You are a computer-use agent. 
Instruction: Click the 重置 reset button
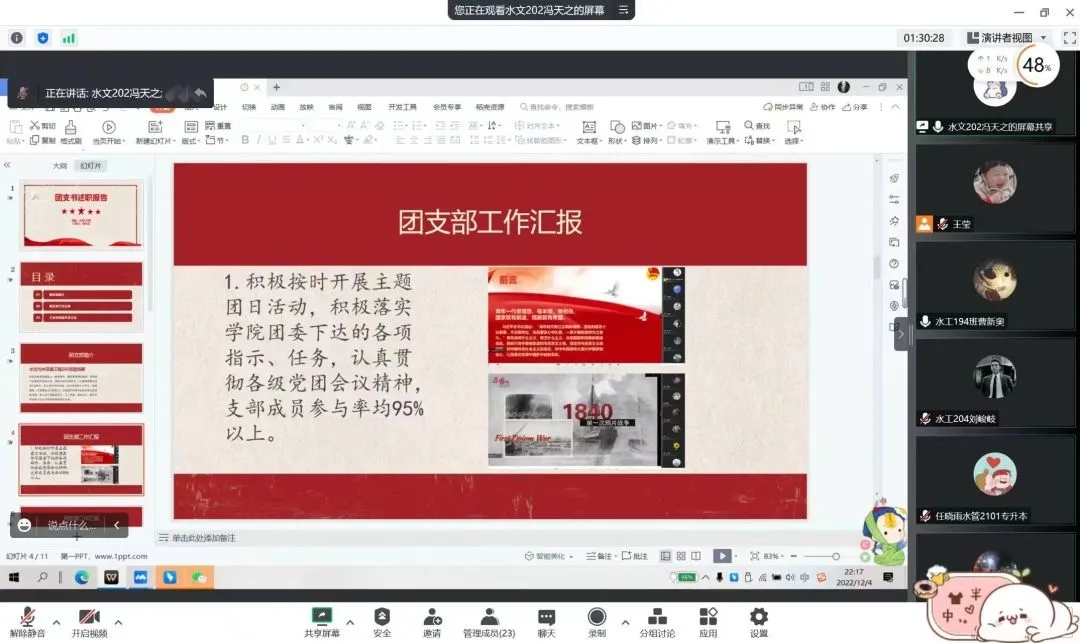[218, 126]
